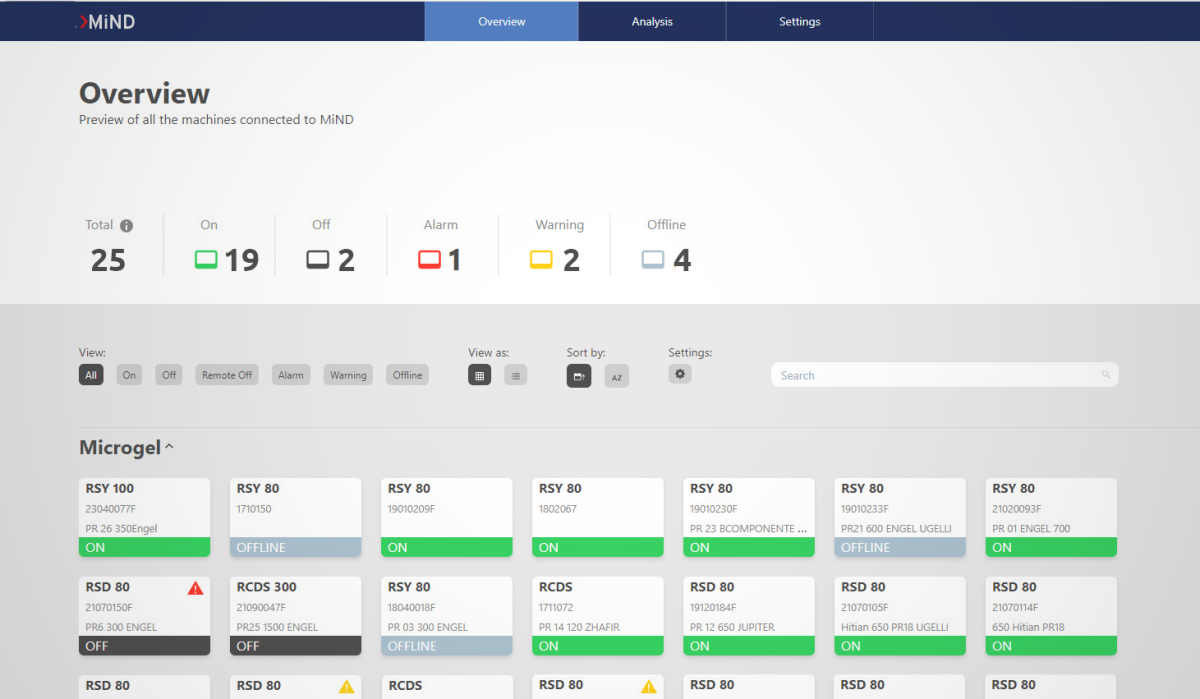
Task: Open machine card RSY 80 18040018F
Action: pos(447,616)
